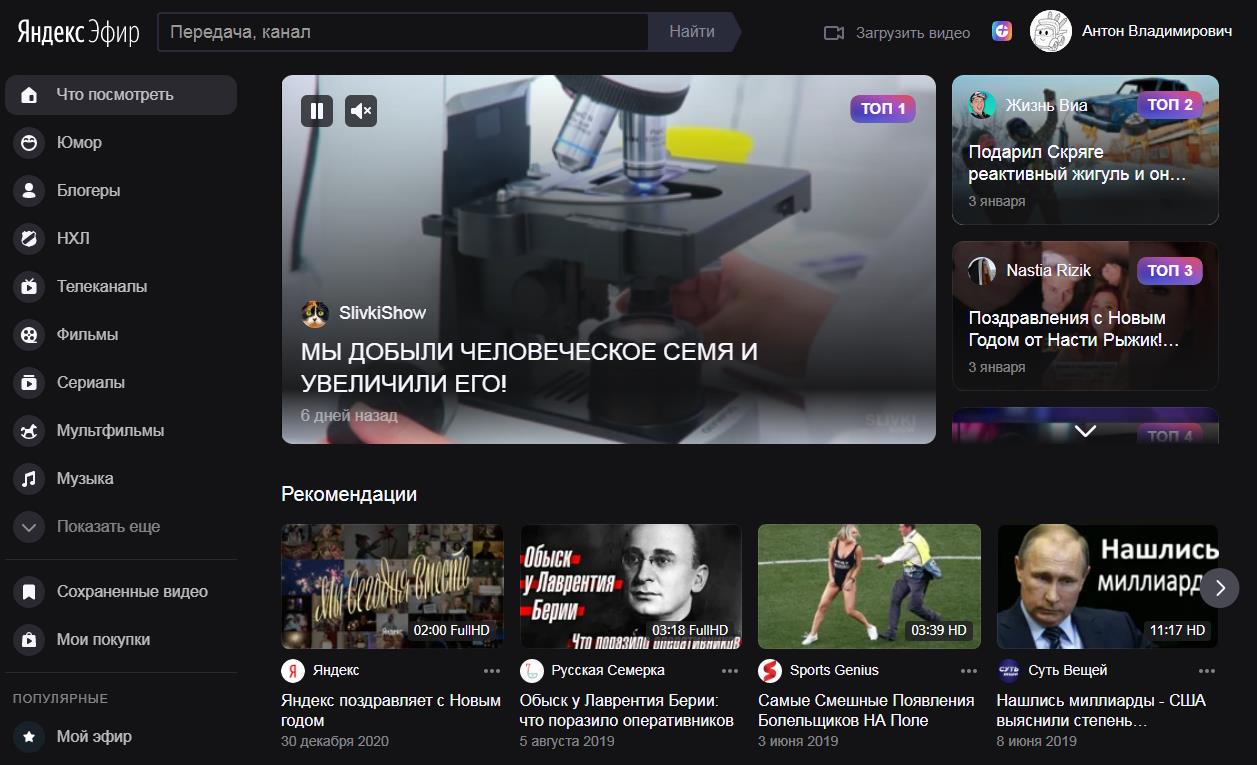Focus the 'Передача, канал' search field
The height and width of the screenshot is (765, 1257).
(403, 32)
